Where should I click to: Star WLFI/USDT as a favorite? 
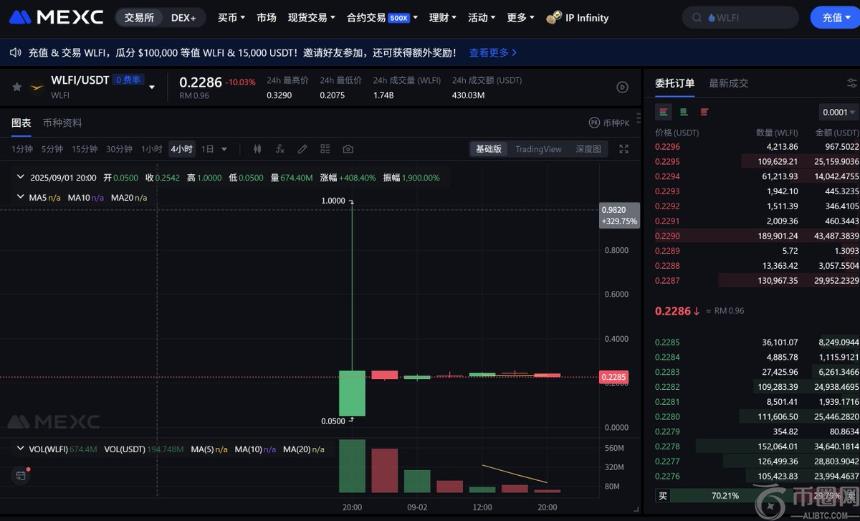(x=16, y=87)
